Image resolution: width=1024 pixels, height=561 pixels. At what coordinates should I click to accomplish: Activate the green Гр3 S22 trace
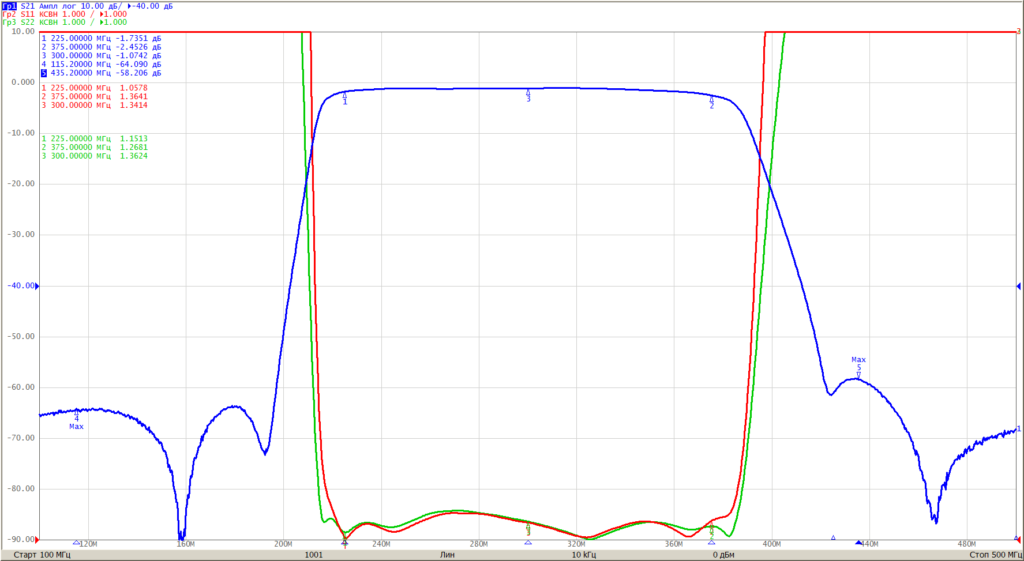point(10,22)
